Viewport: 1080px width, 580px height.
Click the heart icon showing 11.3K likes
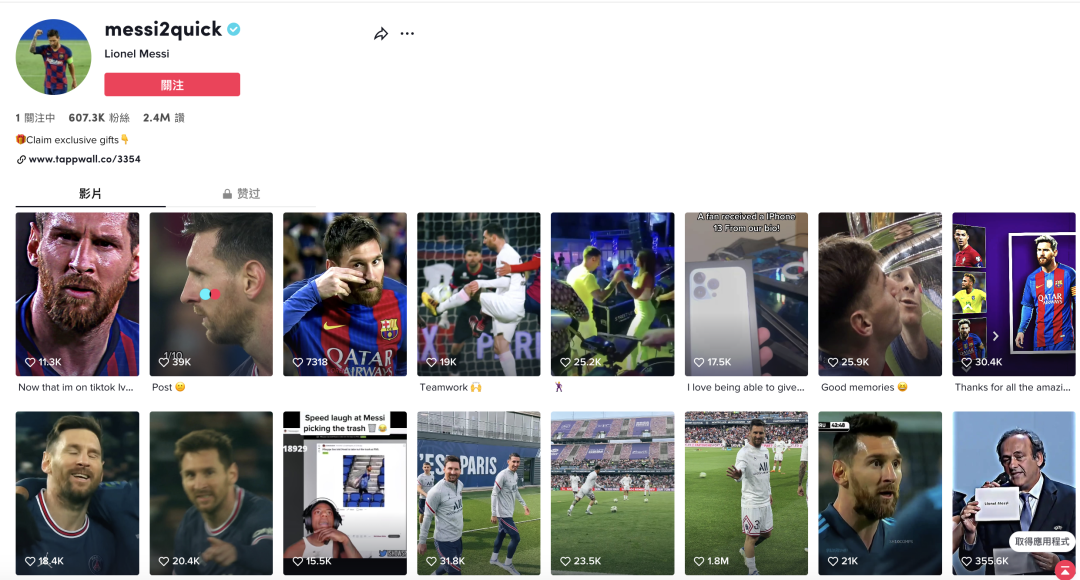(x=30, y=362)
